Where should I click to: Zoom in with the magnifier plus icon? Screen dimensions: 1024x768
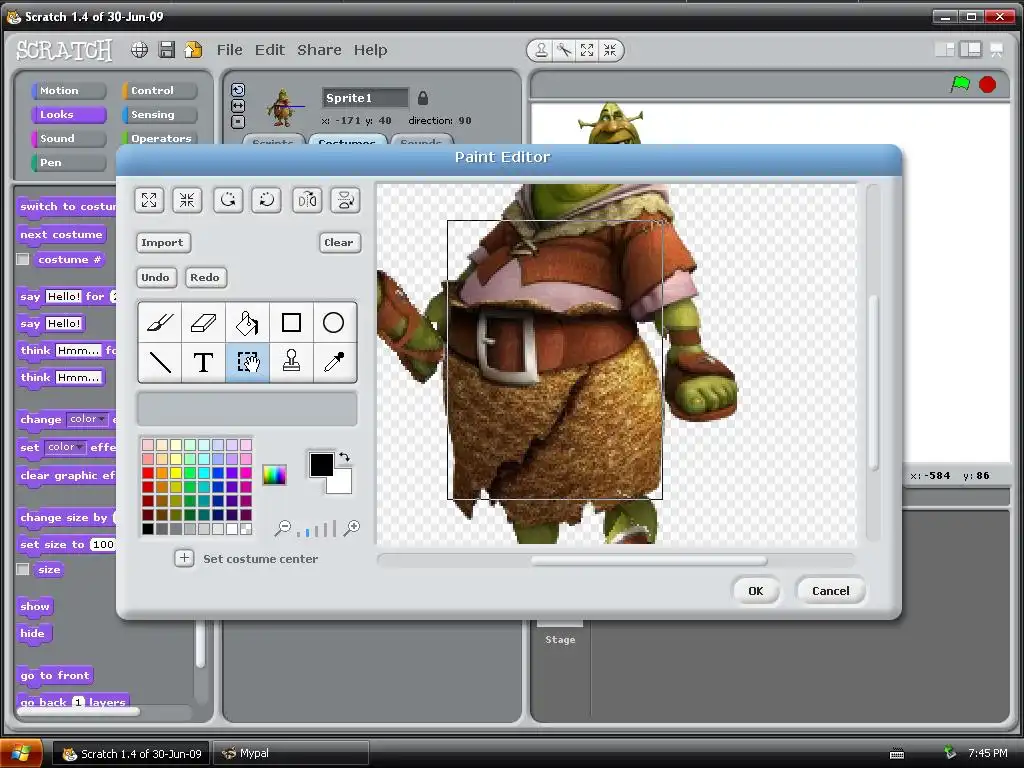[x=352, y=528]
